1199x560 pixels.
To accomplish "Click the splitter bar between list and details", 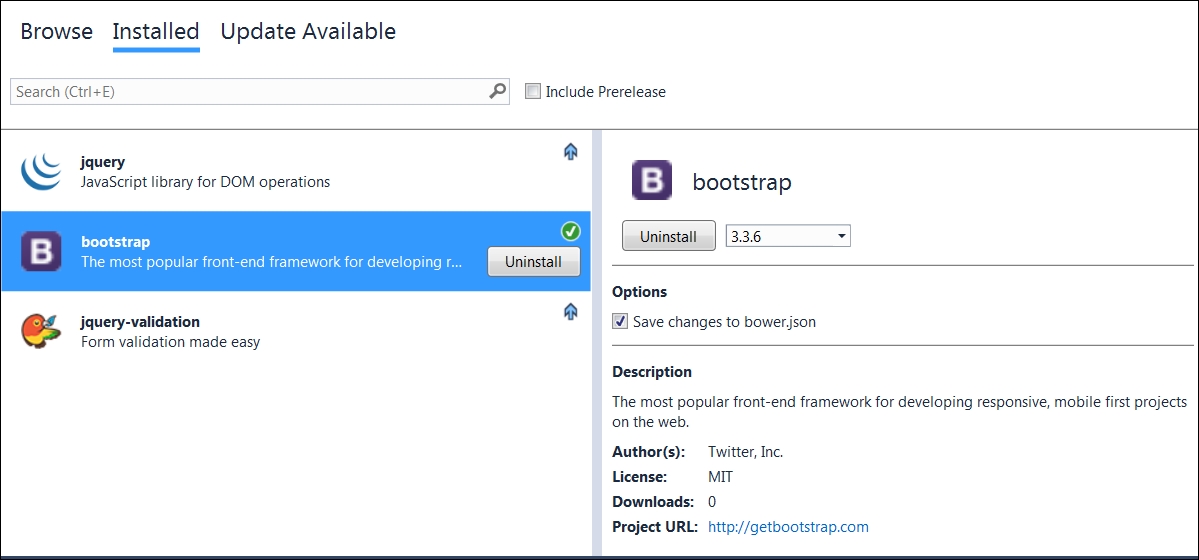I will [x=596, y=342].
